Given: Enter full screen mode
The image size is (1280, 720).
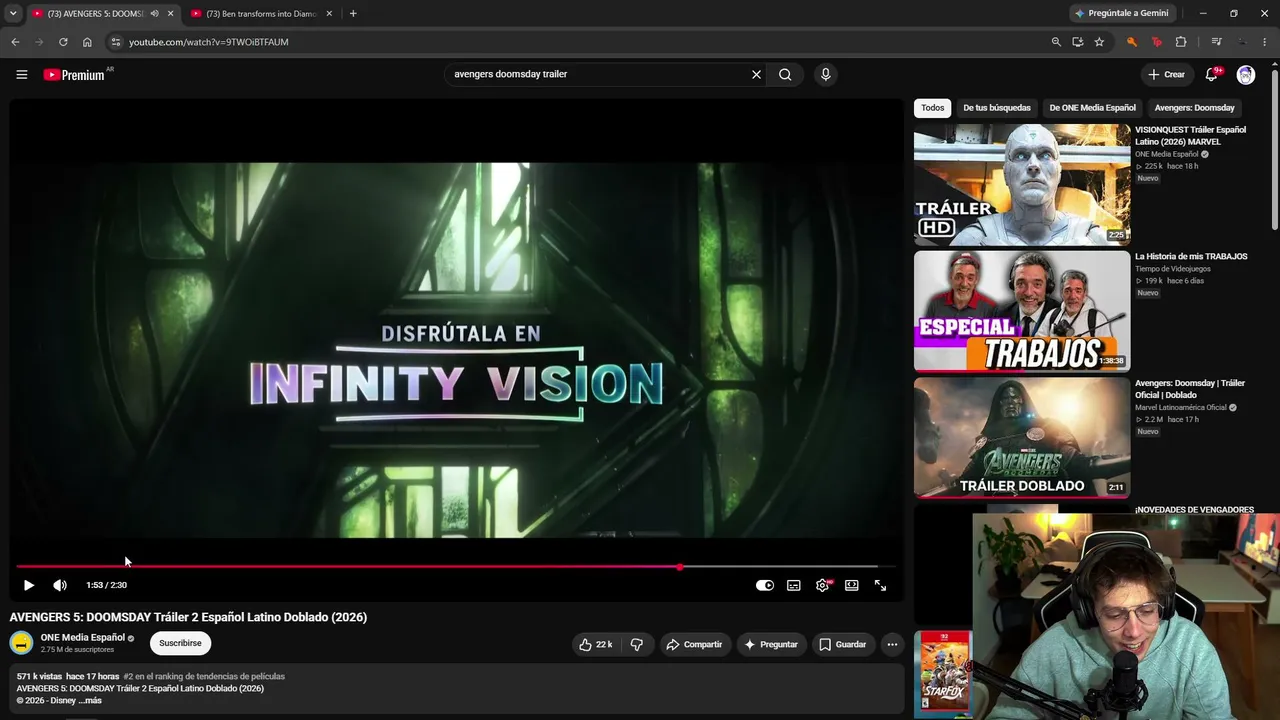Looking at the screenshot, I should coord(880,585).
